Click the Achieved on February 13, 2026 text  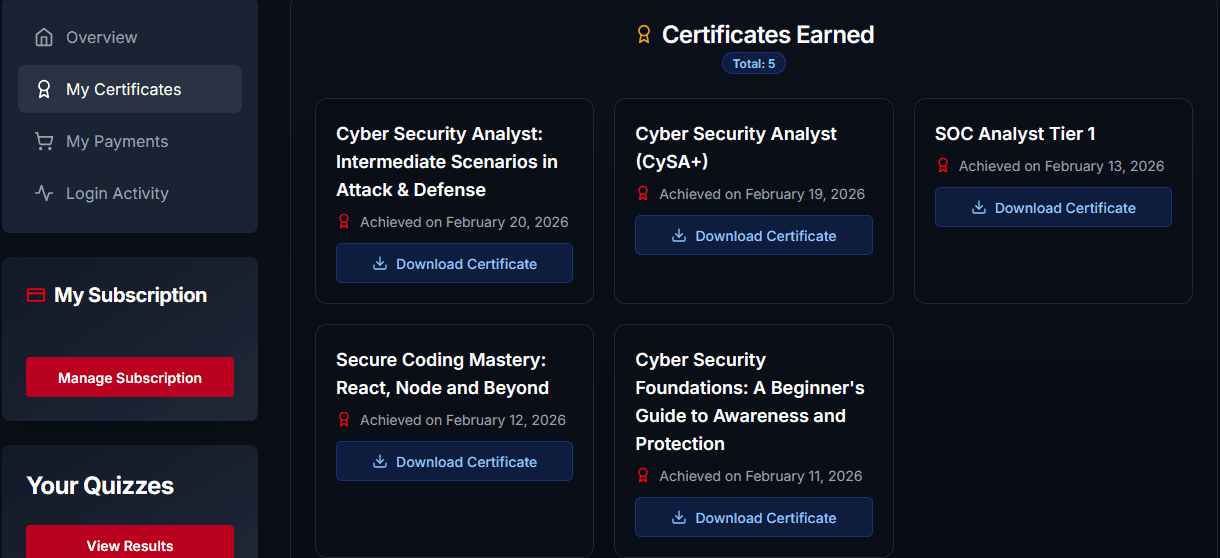(x=1062, y=166)
